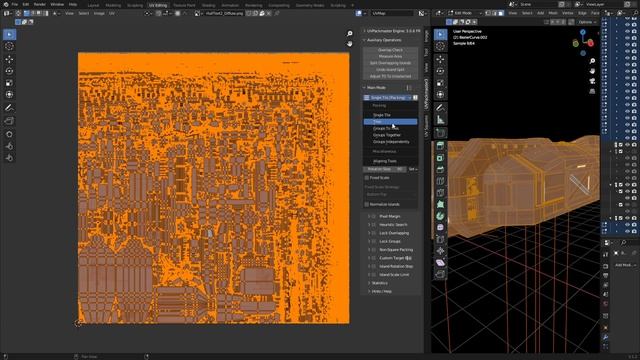
Task: Open the Image menu in UV editor header
Action: click(x=99, y=13)
